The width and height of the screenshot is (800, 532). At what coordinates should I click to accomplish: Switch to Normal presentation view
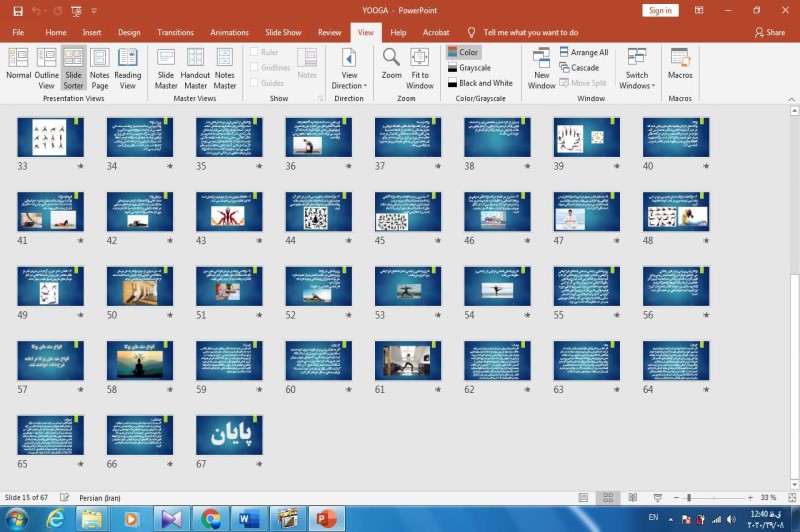click(x=18, y=68)
